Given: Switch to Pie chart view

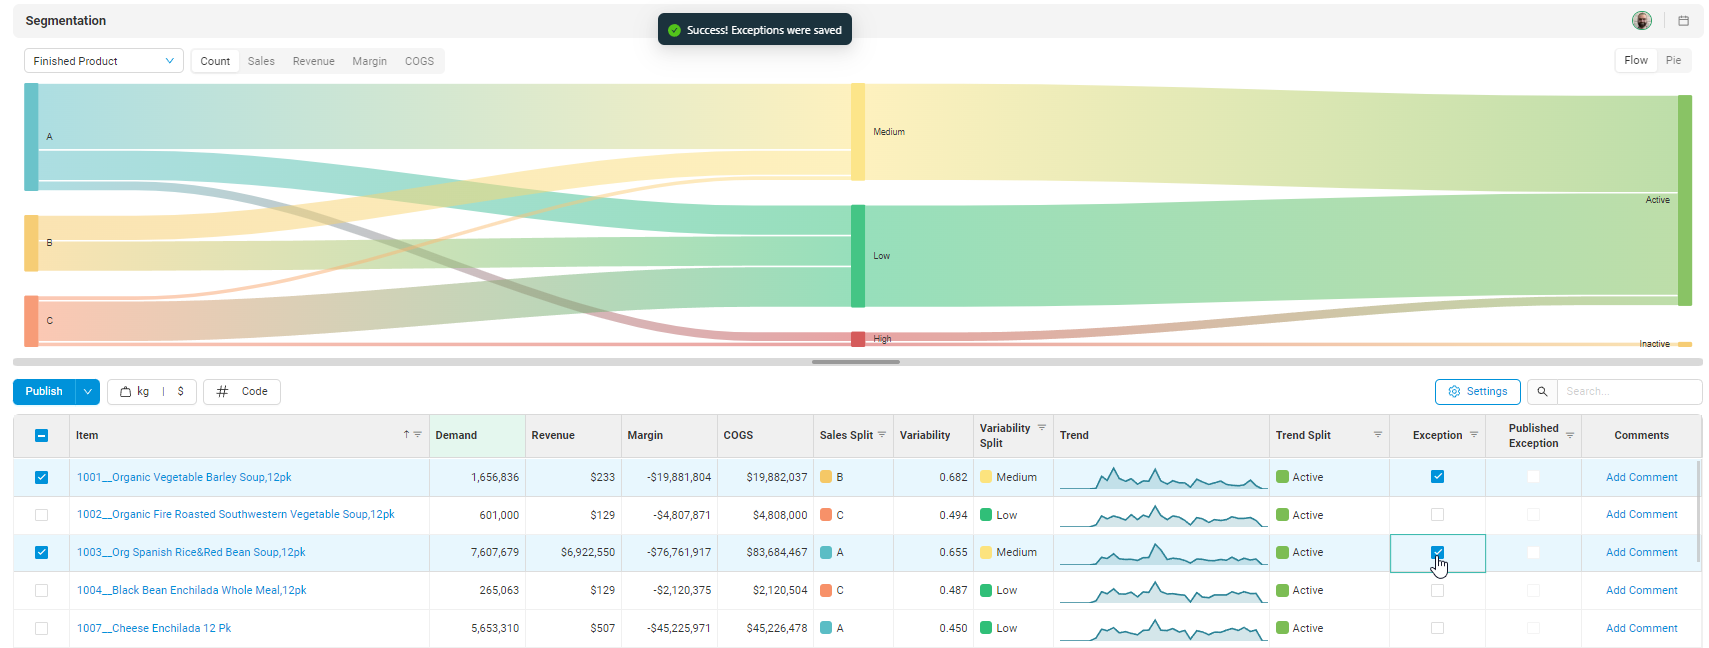Looking at the screenshot, I should click(x=1673, y=61).
